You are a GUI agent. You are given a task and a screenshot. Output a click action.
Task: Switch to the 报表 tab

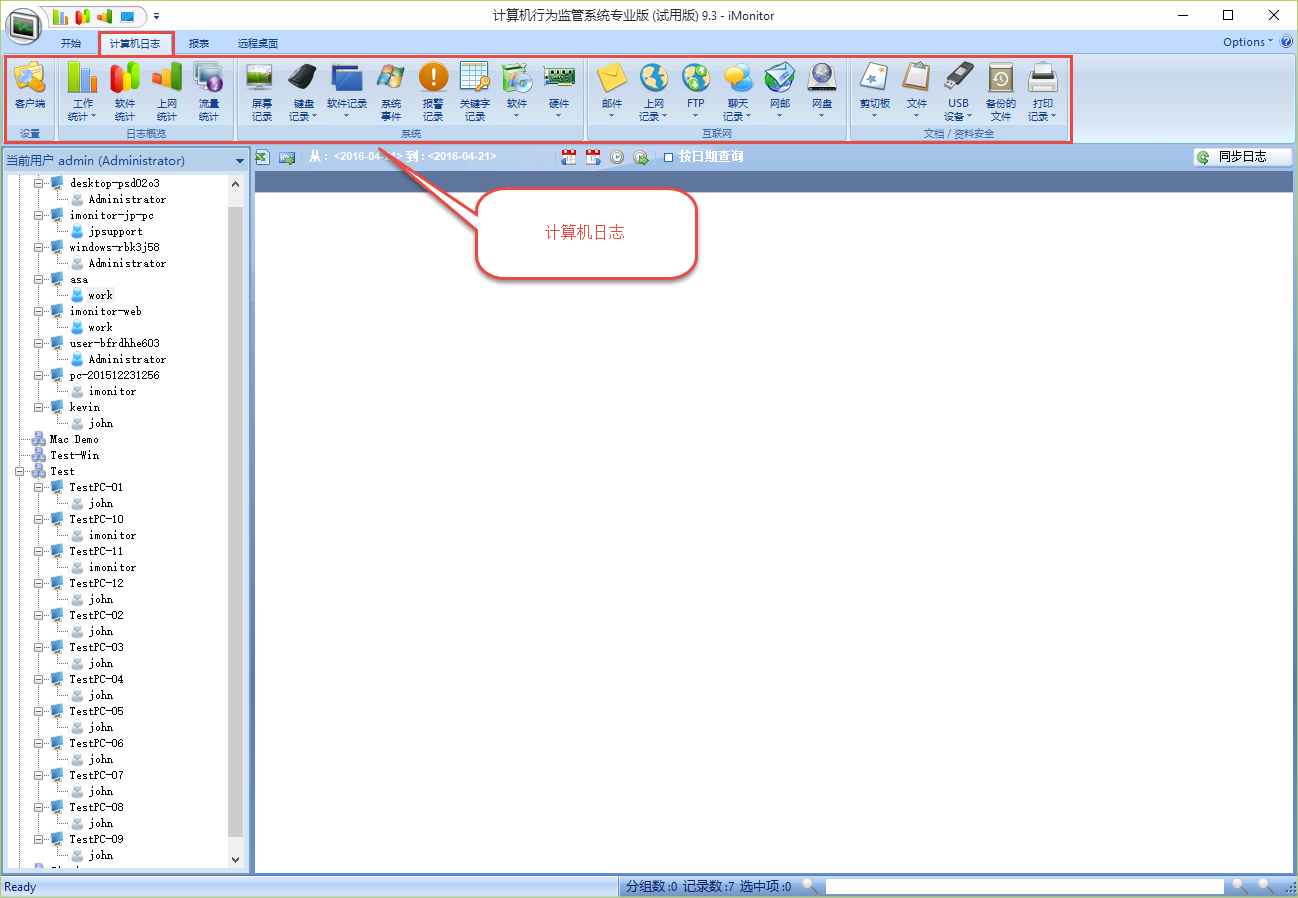(x=199, y=43)
